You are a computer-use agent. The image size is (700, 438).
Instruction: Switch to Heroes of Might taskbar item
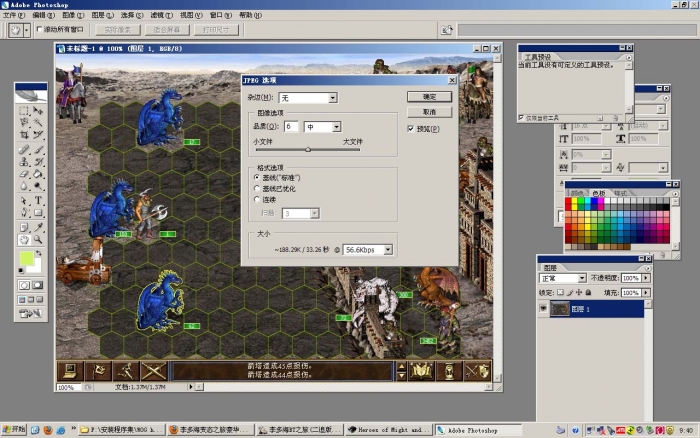(x=389, y=430)
